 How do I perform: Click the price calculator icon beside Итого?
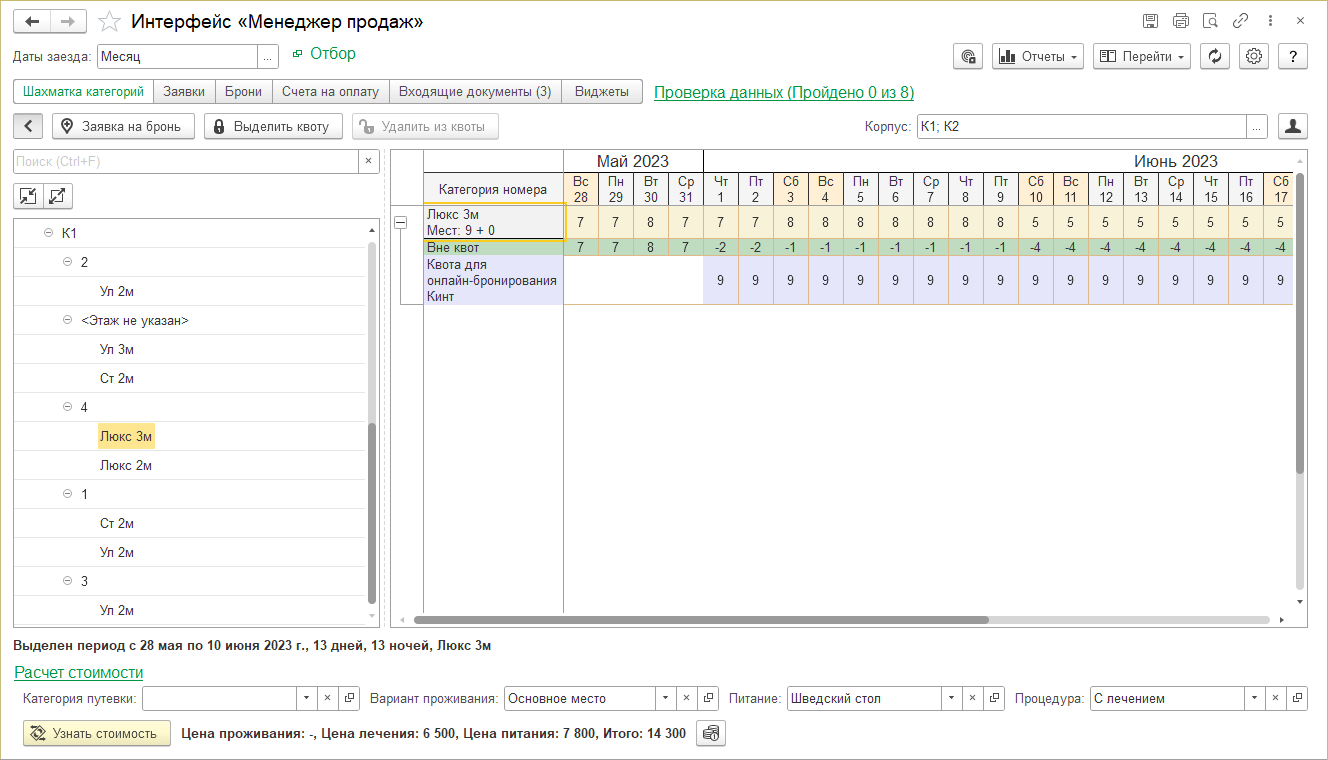click(x=711, y=734)
